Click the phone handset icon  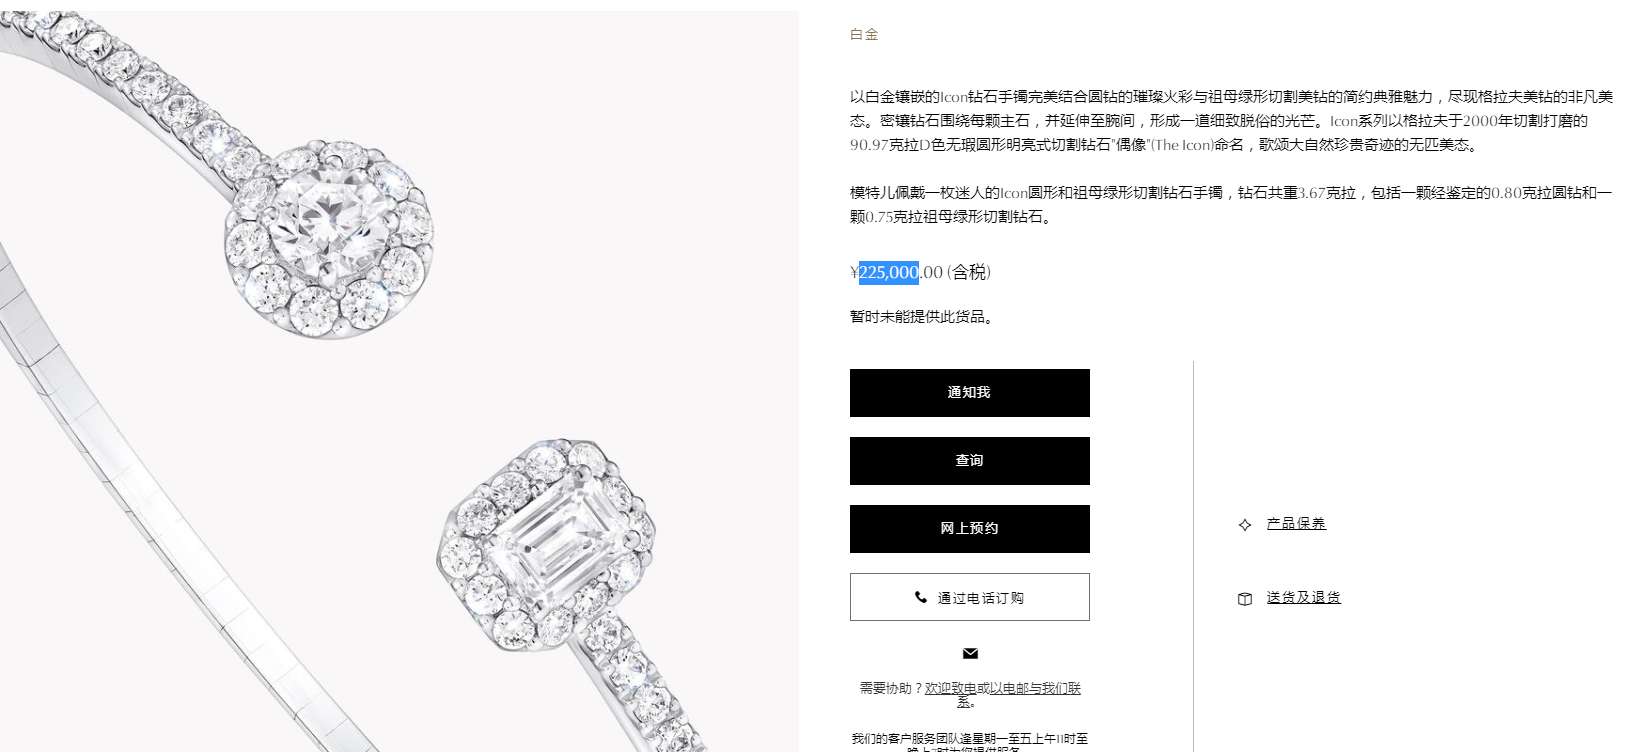point(921,597)
